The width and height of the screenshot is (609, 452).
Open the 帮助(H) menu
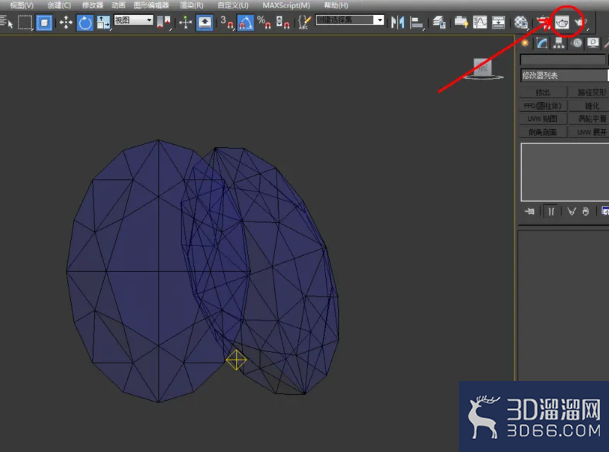point(336,5)
